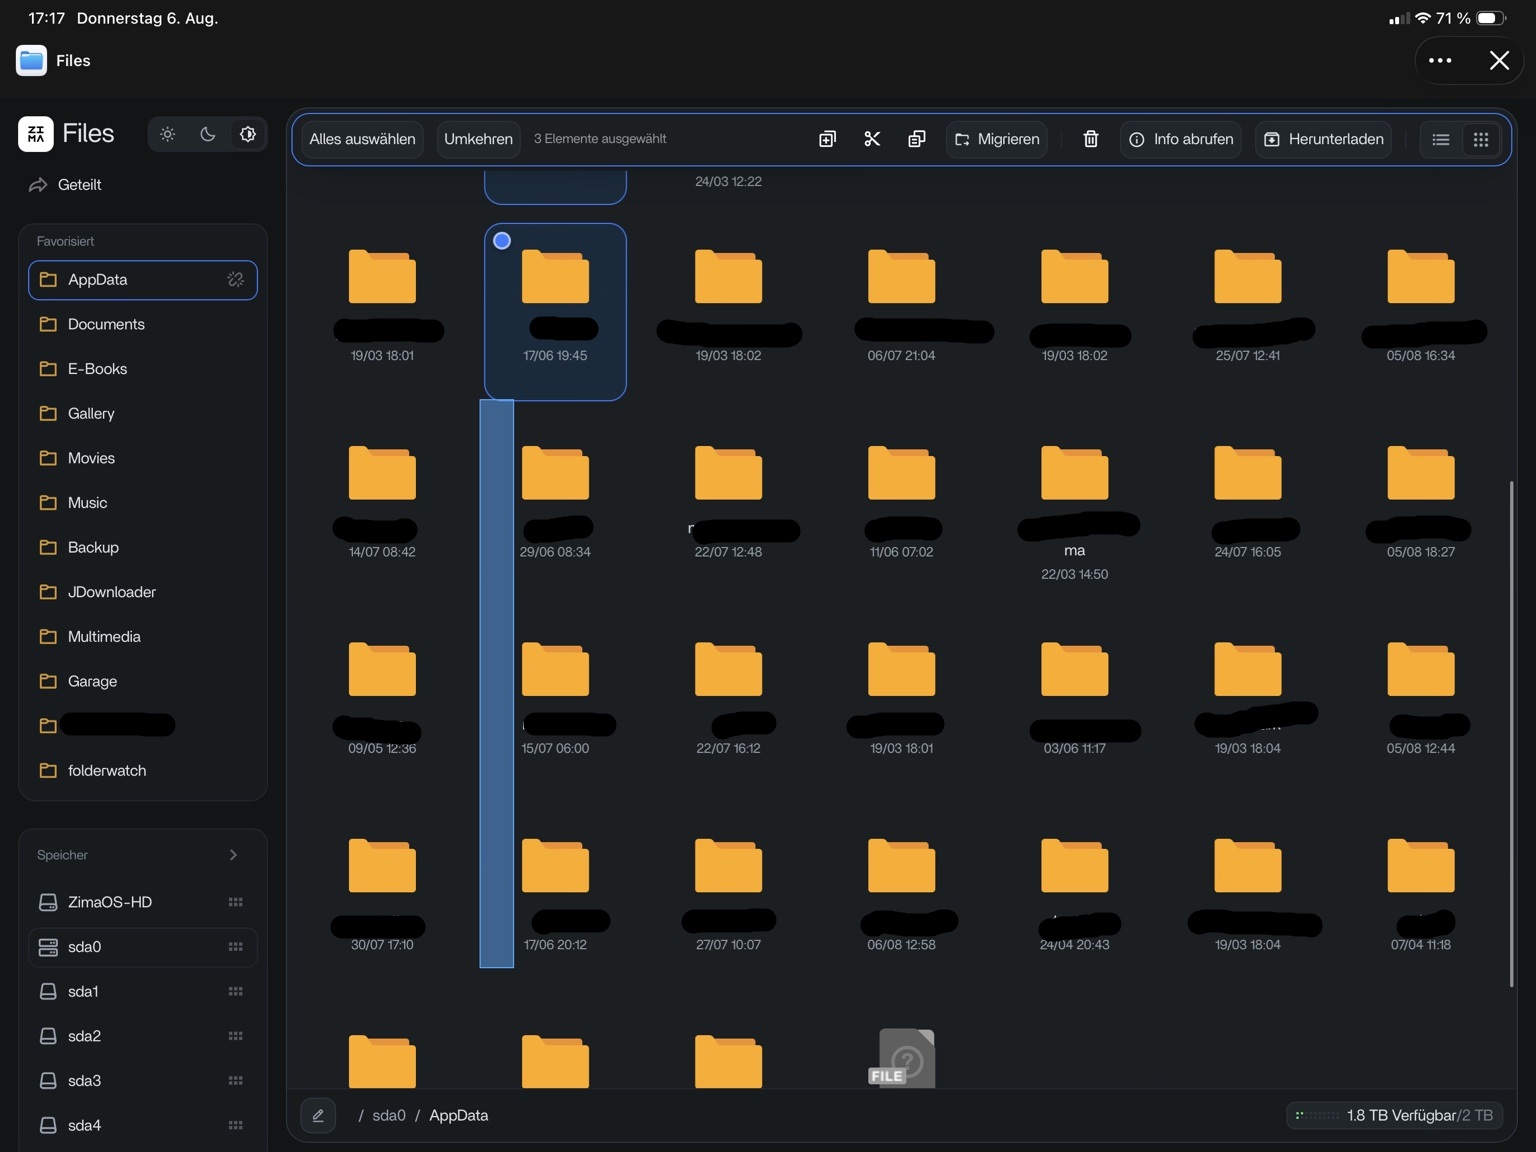1536x1152 pixels.
Task: Close the Files window with X
Action: (1499, 60)
